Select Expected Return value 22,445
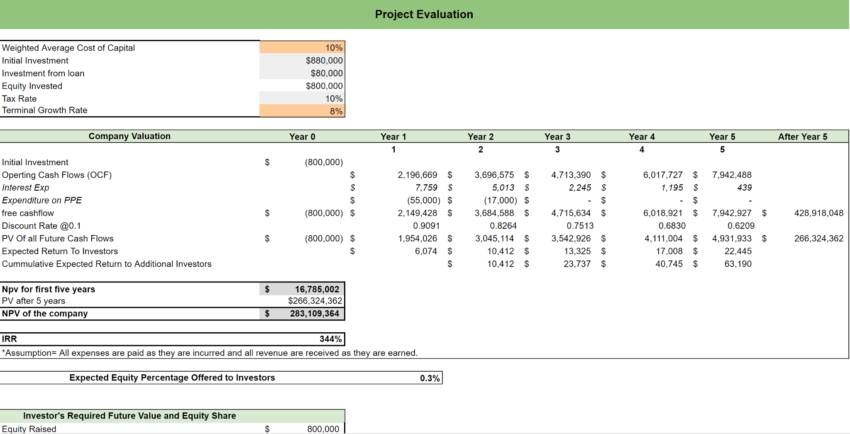Image resolution: width=850 pixels, height=434 pixels. pyautogui.click(x=738, y=251)
